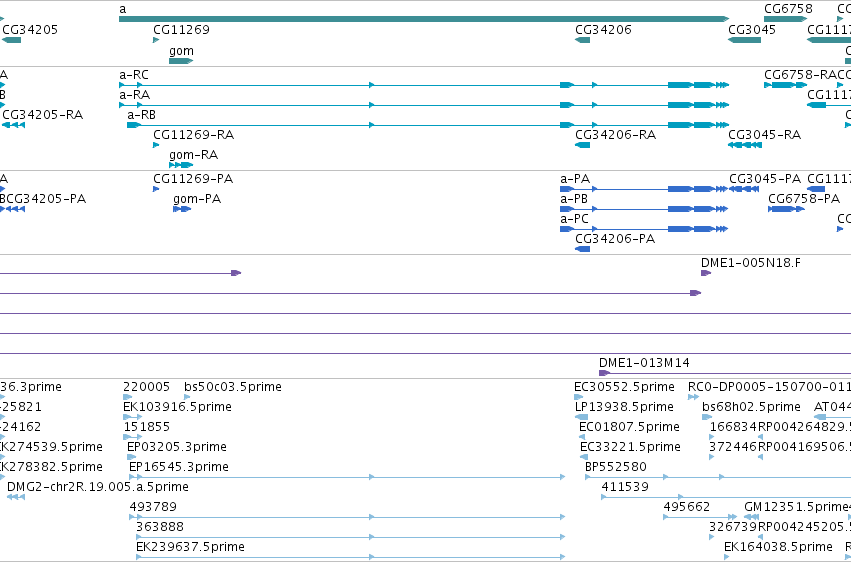
Task: Select EST EC33221.5prime
Action: 584,457
